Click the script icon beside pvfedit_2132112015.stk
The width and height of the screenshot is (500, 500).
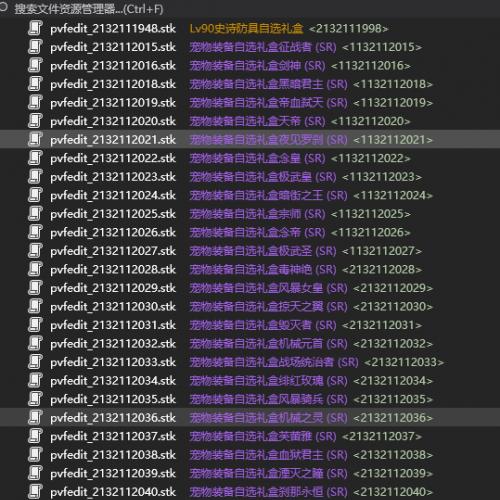click(x=35, y=47)
